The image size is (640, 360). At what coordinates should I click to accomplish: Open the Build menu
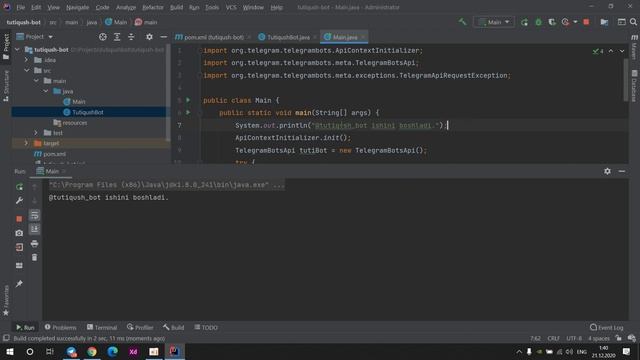[x=176, y=7]
